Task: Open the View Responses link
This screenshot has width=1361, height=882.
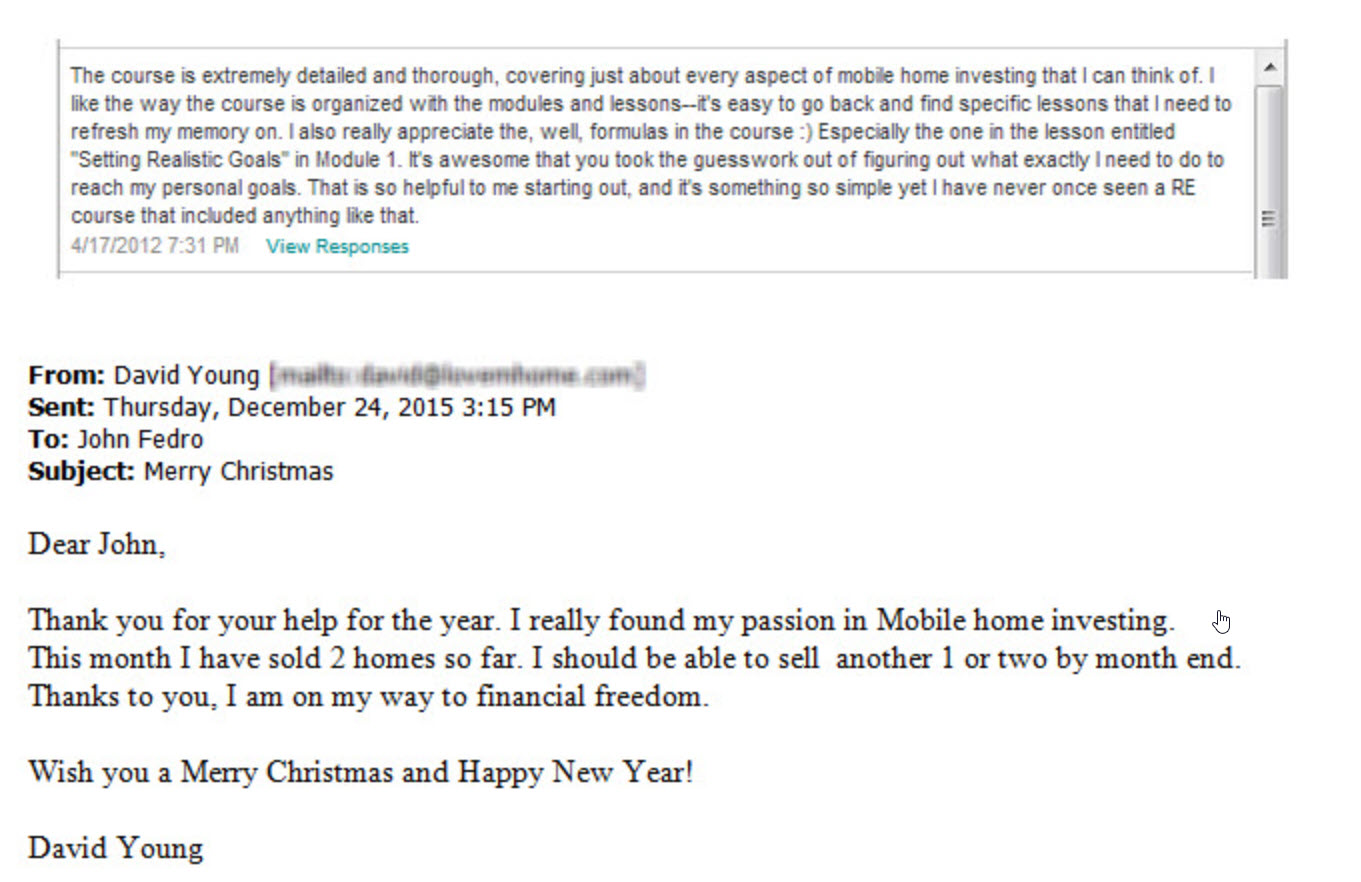Action: click(x=337, y=247)
